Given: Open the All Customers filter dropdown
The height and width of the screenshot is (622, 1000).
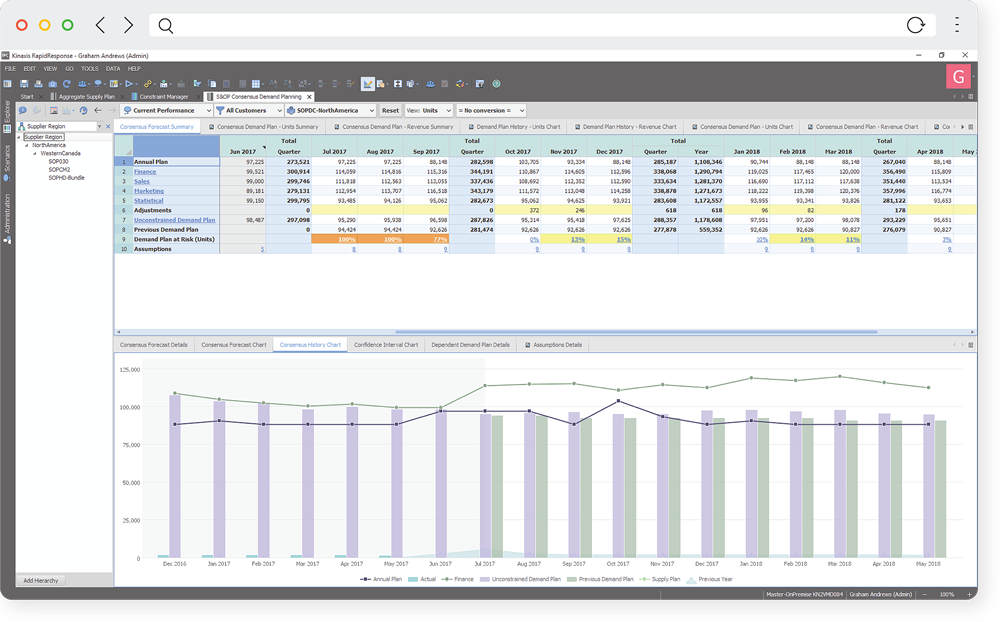Looking at the screenshot, I should coord(248,110).
